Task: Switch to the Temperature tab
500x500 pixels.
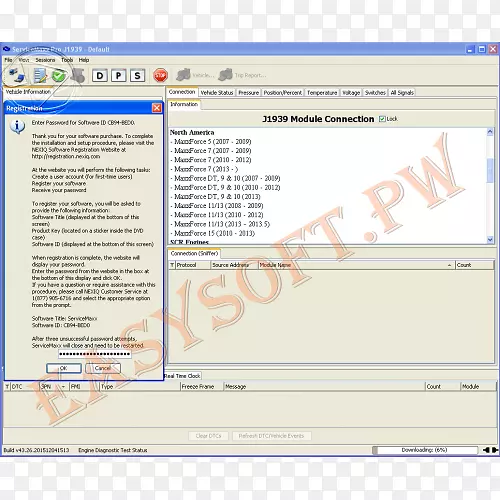Action: tap(322, 93)
